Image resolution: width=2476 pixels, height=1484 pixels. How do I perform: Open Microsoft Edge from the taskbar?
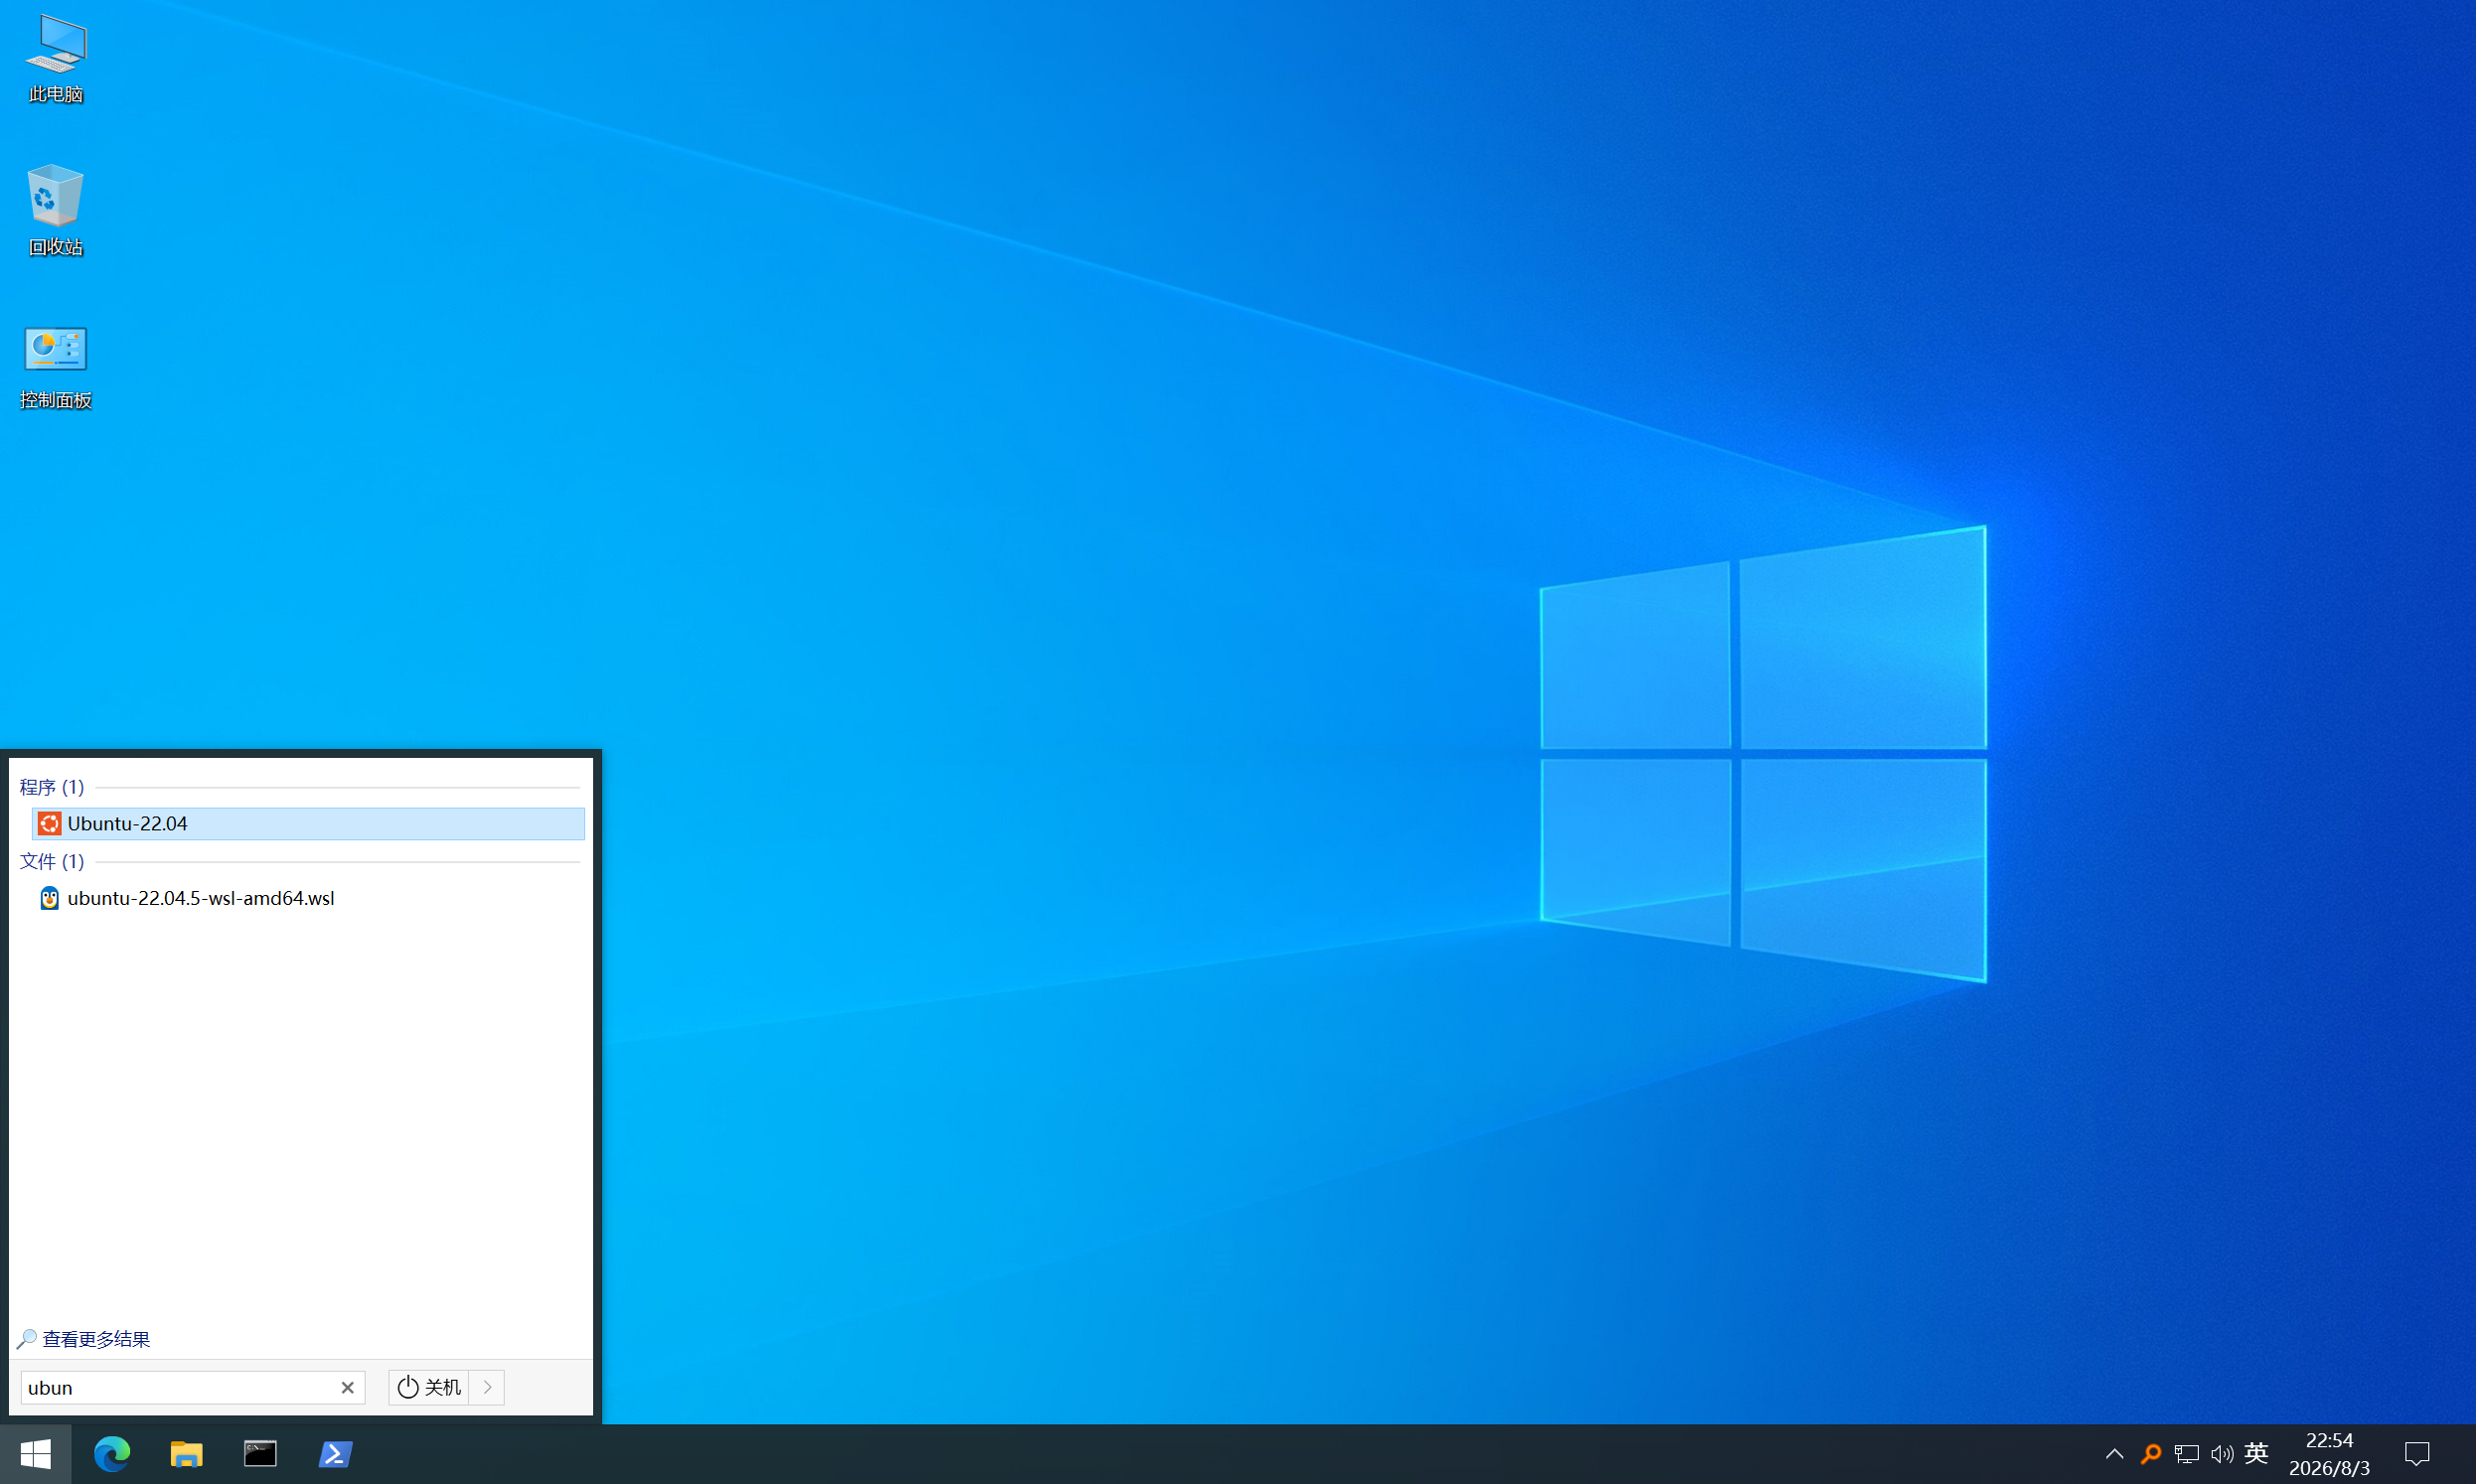[112, 1454]
